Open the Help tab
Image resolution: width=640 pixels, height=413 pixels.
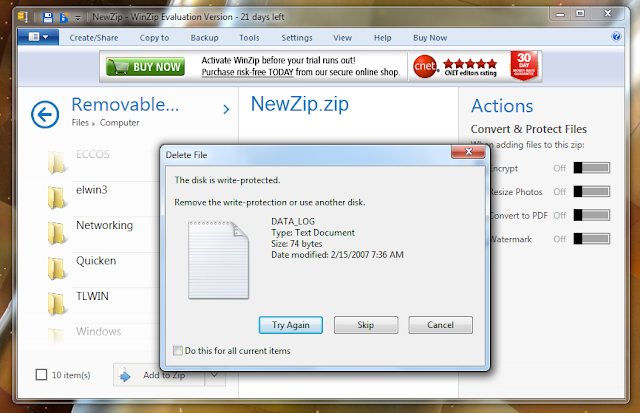[382, 38]
